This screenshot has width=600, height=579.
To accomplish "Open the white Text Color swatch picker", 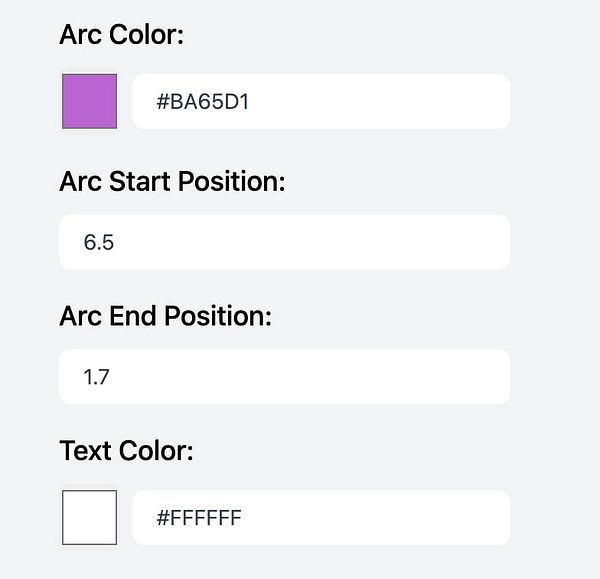I will coord(90,517).
